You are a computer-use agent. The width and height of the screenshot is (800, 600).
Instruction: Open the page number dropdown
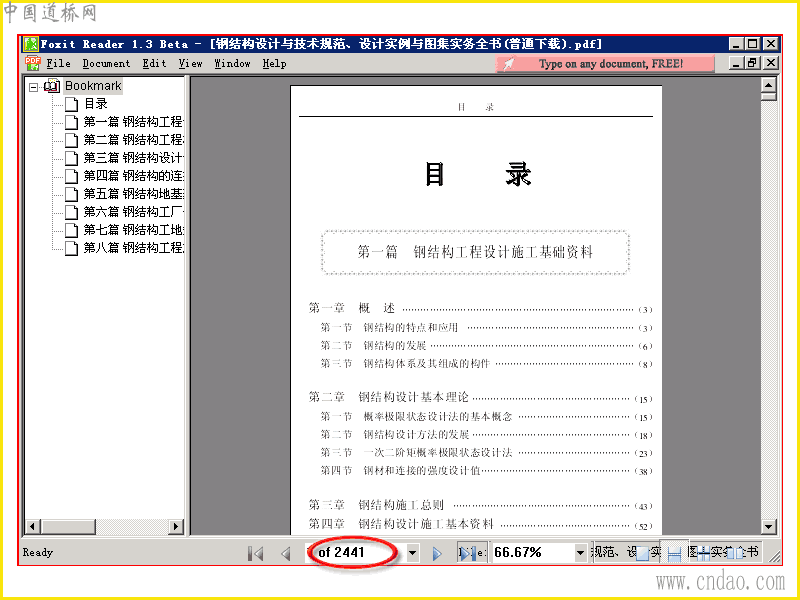pos(412,553)
